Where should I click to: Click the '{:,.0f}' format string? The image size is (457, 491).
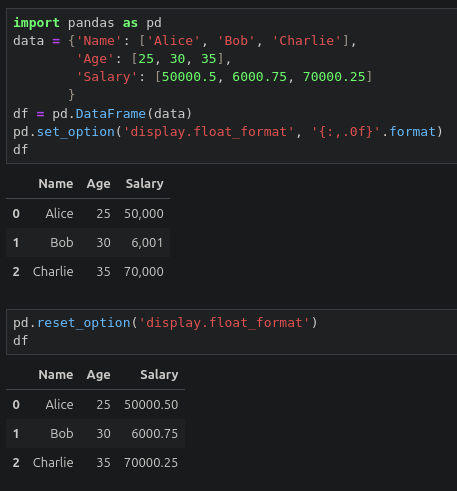point(346,132)
